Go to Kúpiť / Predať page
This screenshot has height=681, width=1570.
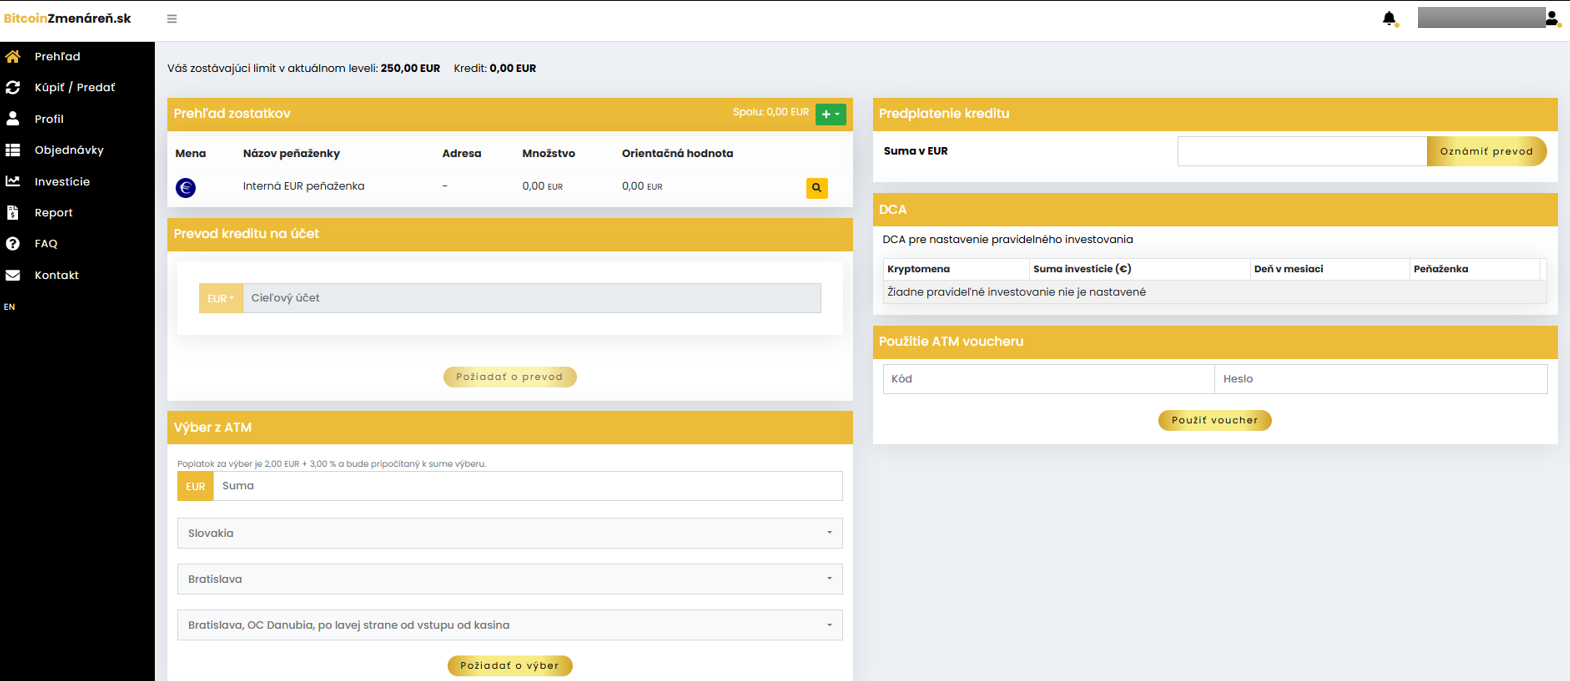click(74, 88)
